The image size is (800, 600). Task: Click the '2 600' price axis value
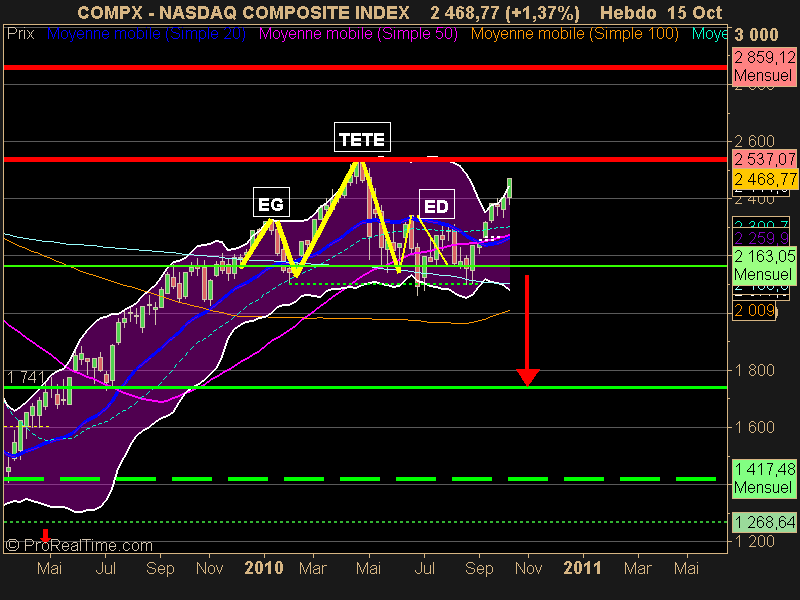pos(754,141)
